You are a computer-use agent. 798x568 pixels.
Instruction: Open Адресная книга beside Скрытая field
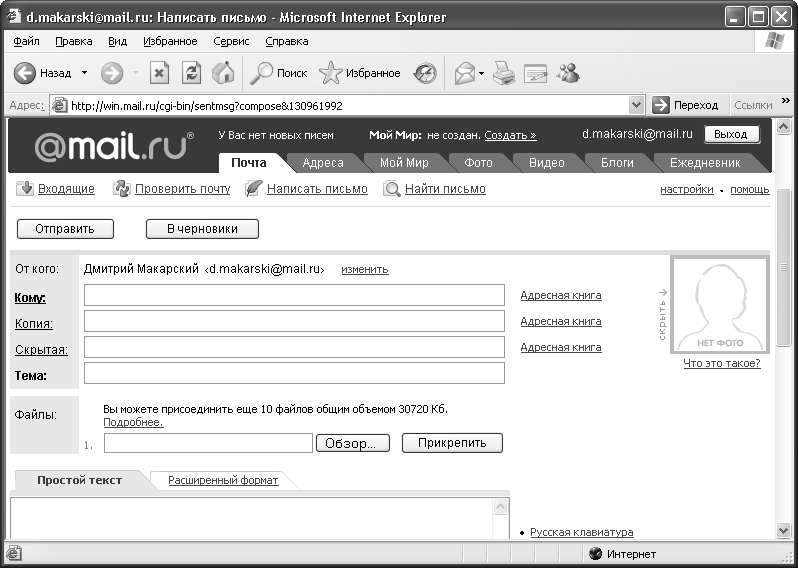pos(561,347)
